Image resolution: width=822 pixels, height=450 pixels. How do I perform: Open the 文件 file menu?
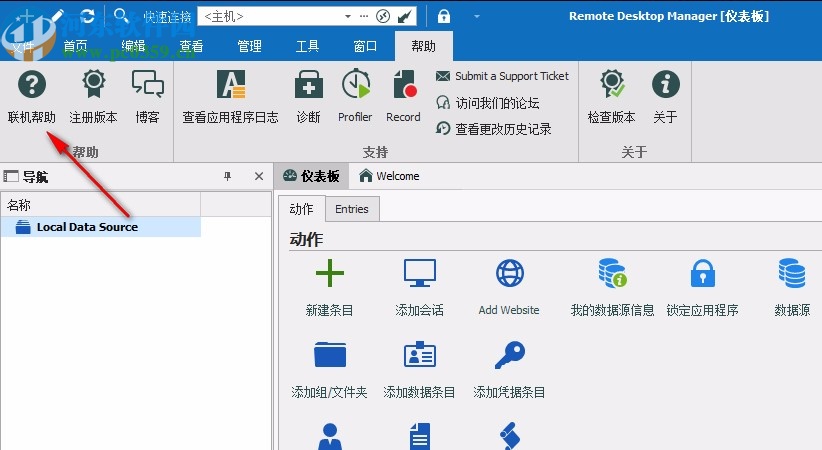pos(23,47)
